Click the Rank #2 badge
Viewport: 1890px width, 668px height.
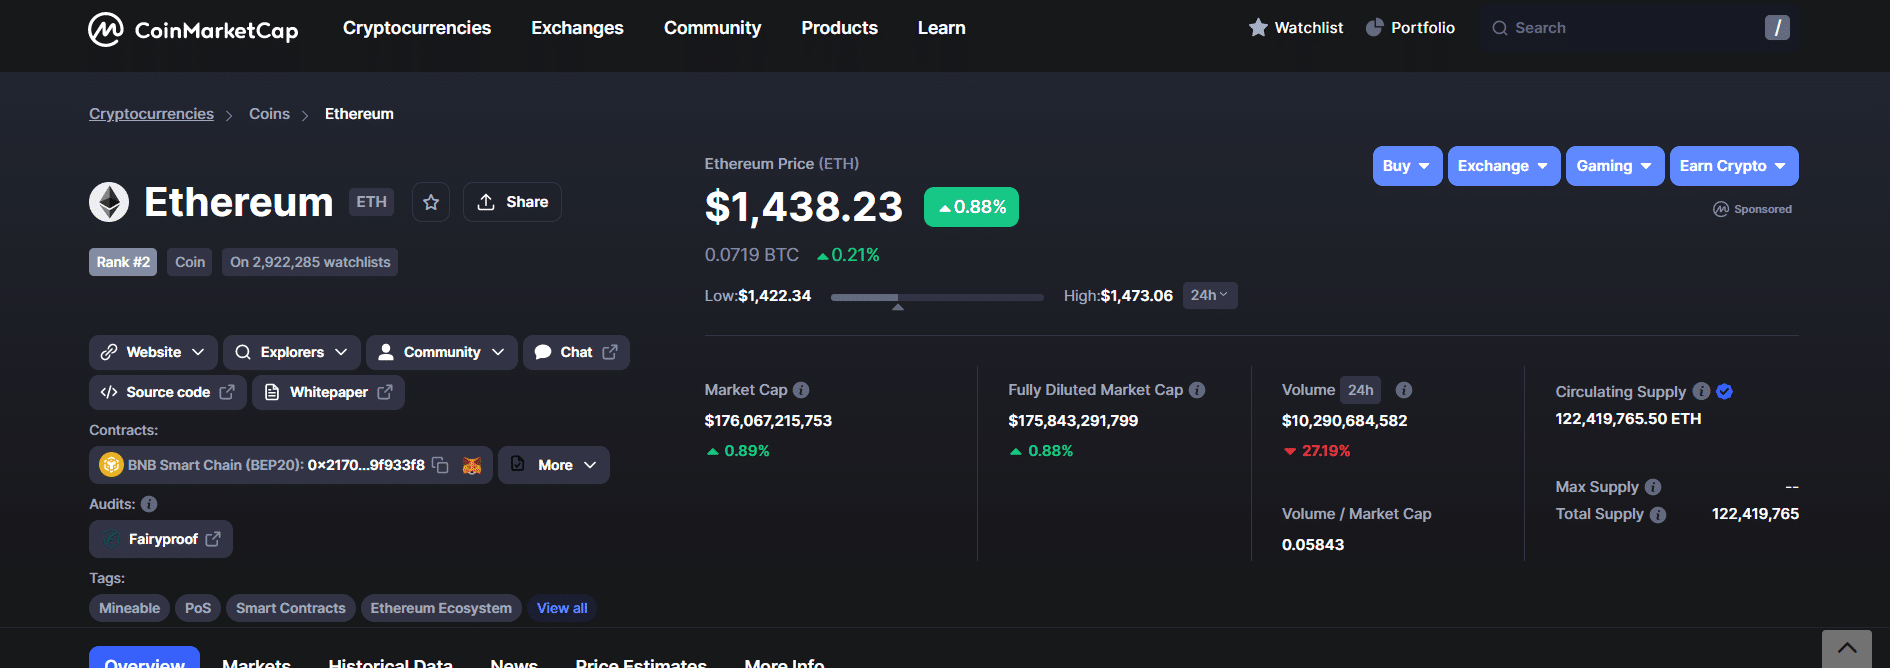123,262
